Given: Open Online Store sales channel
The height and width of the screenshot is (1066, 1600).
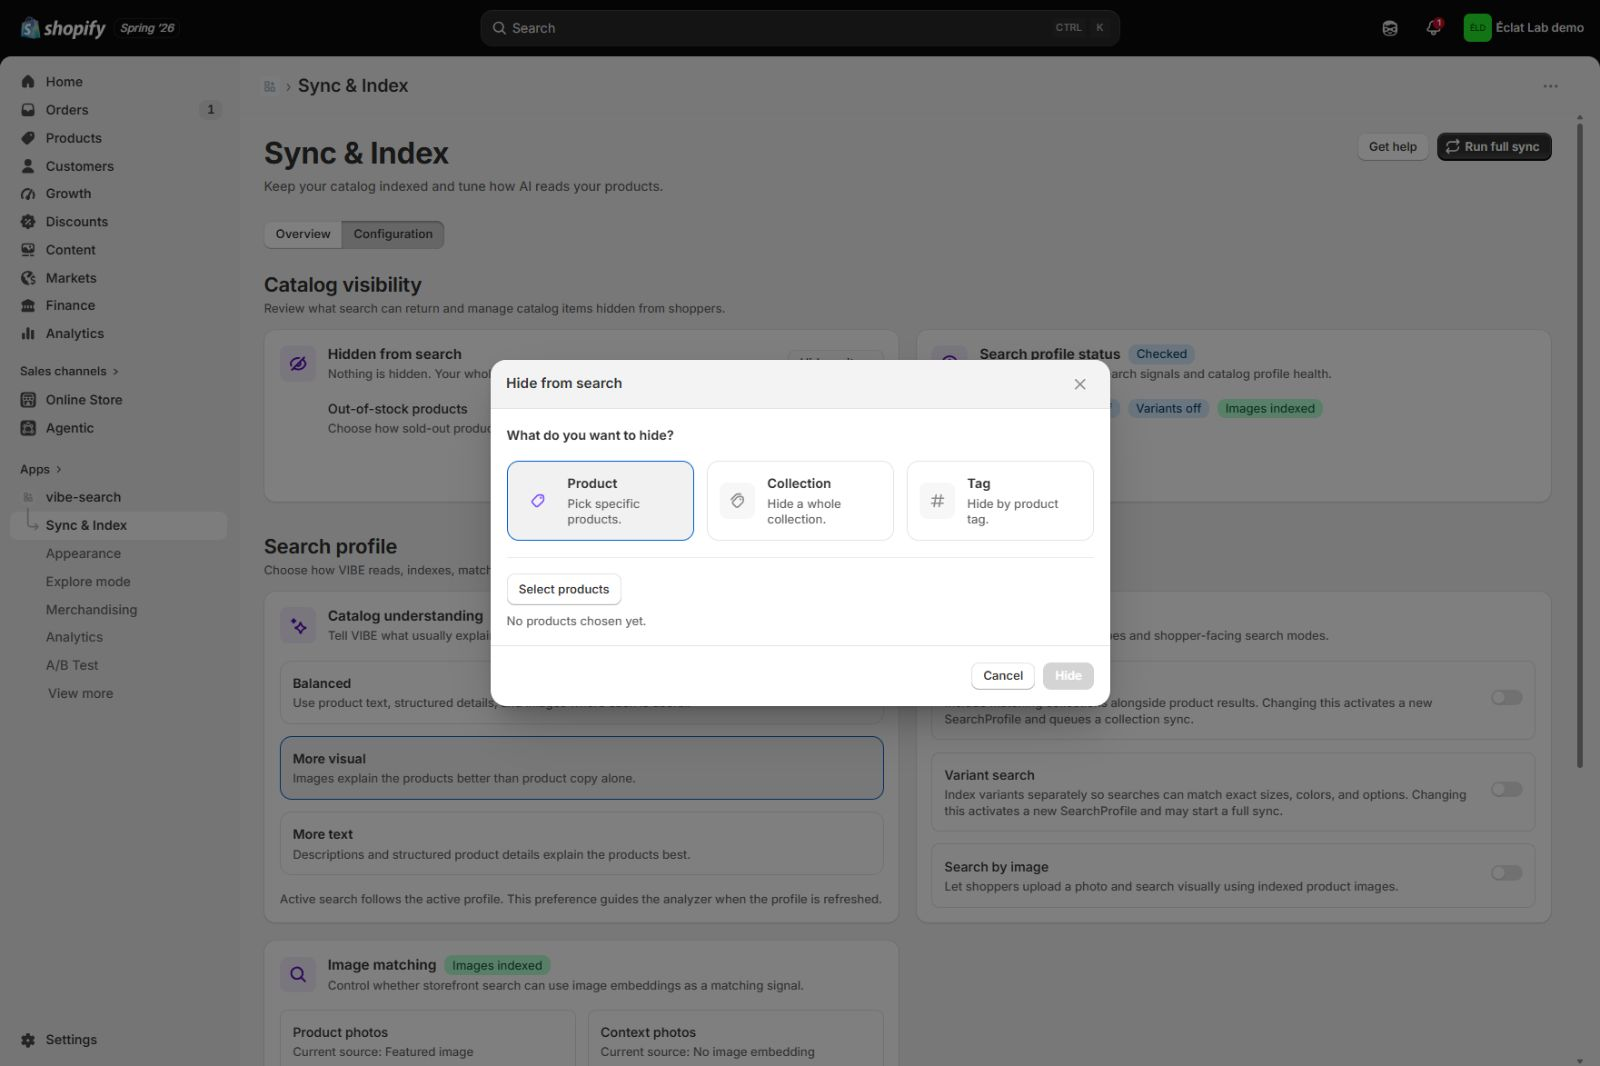Looking at the screenshot, I should pos(84,400).
